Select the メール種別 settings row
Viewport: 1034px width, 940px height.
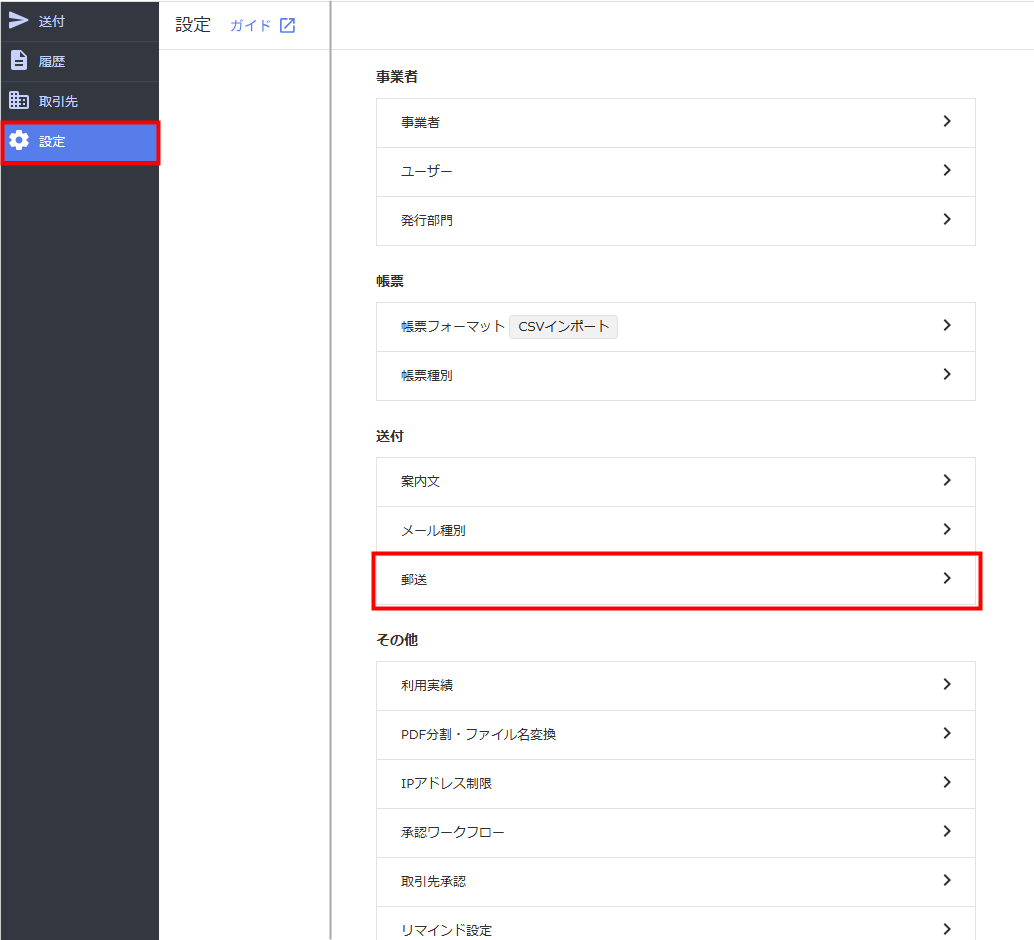coord(675,530)
